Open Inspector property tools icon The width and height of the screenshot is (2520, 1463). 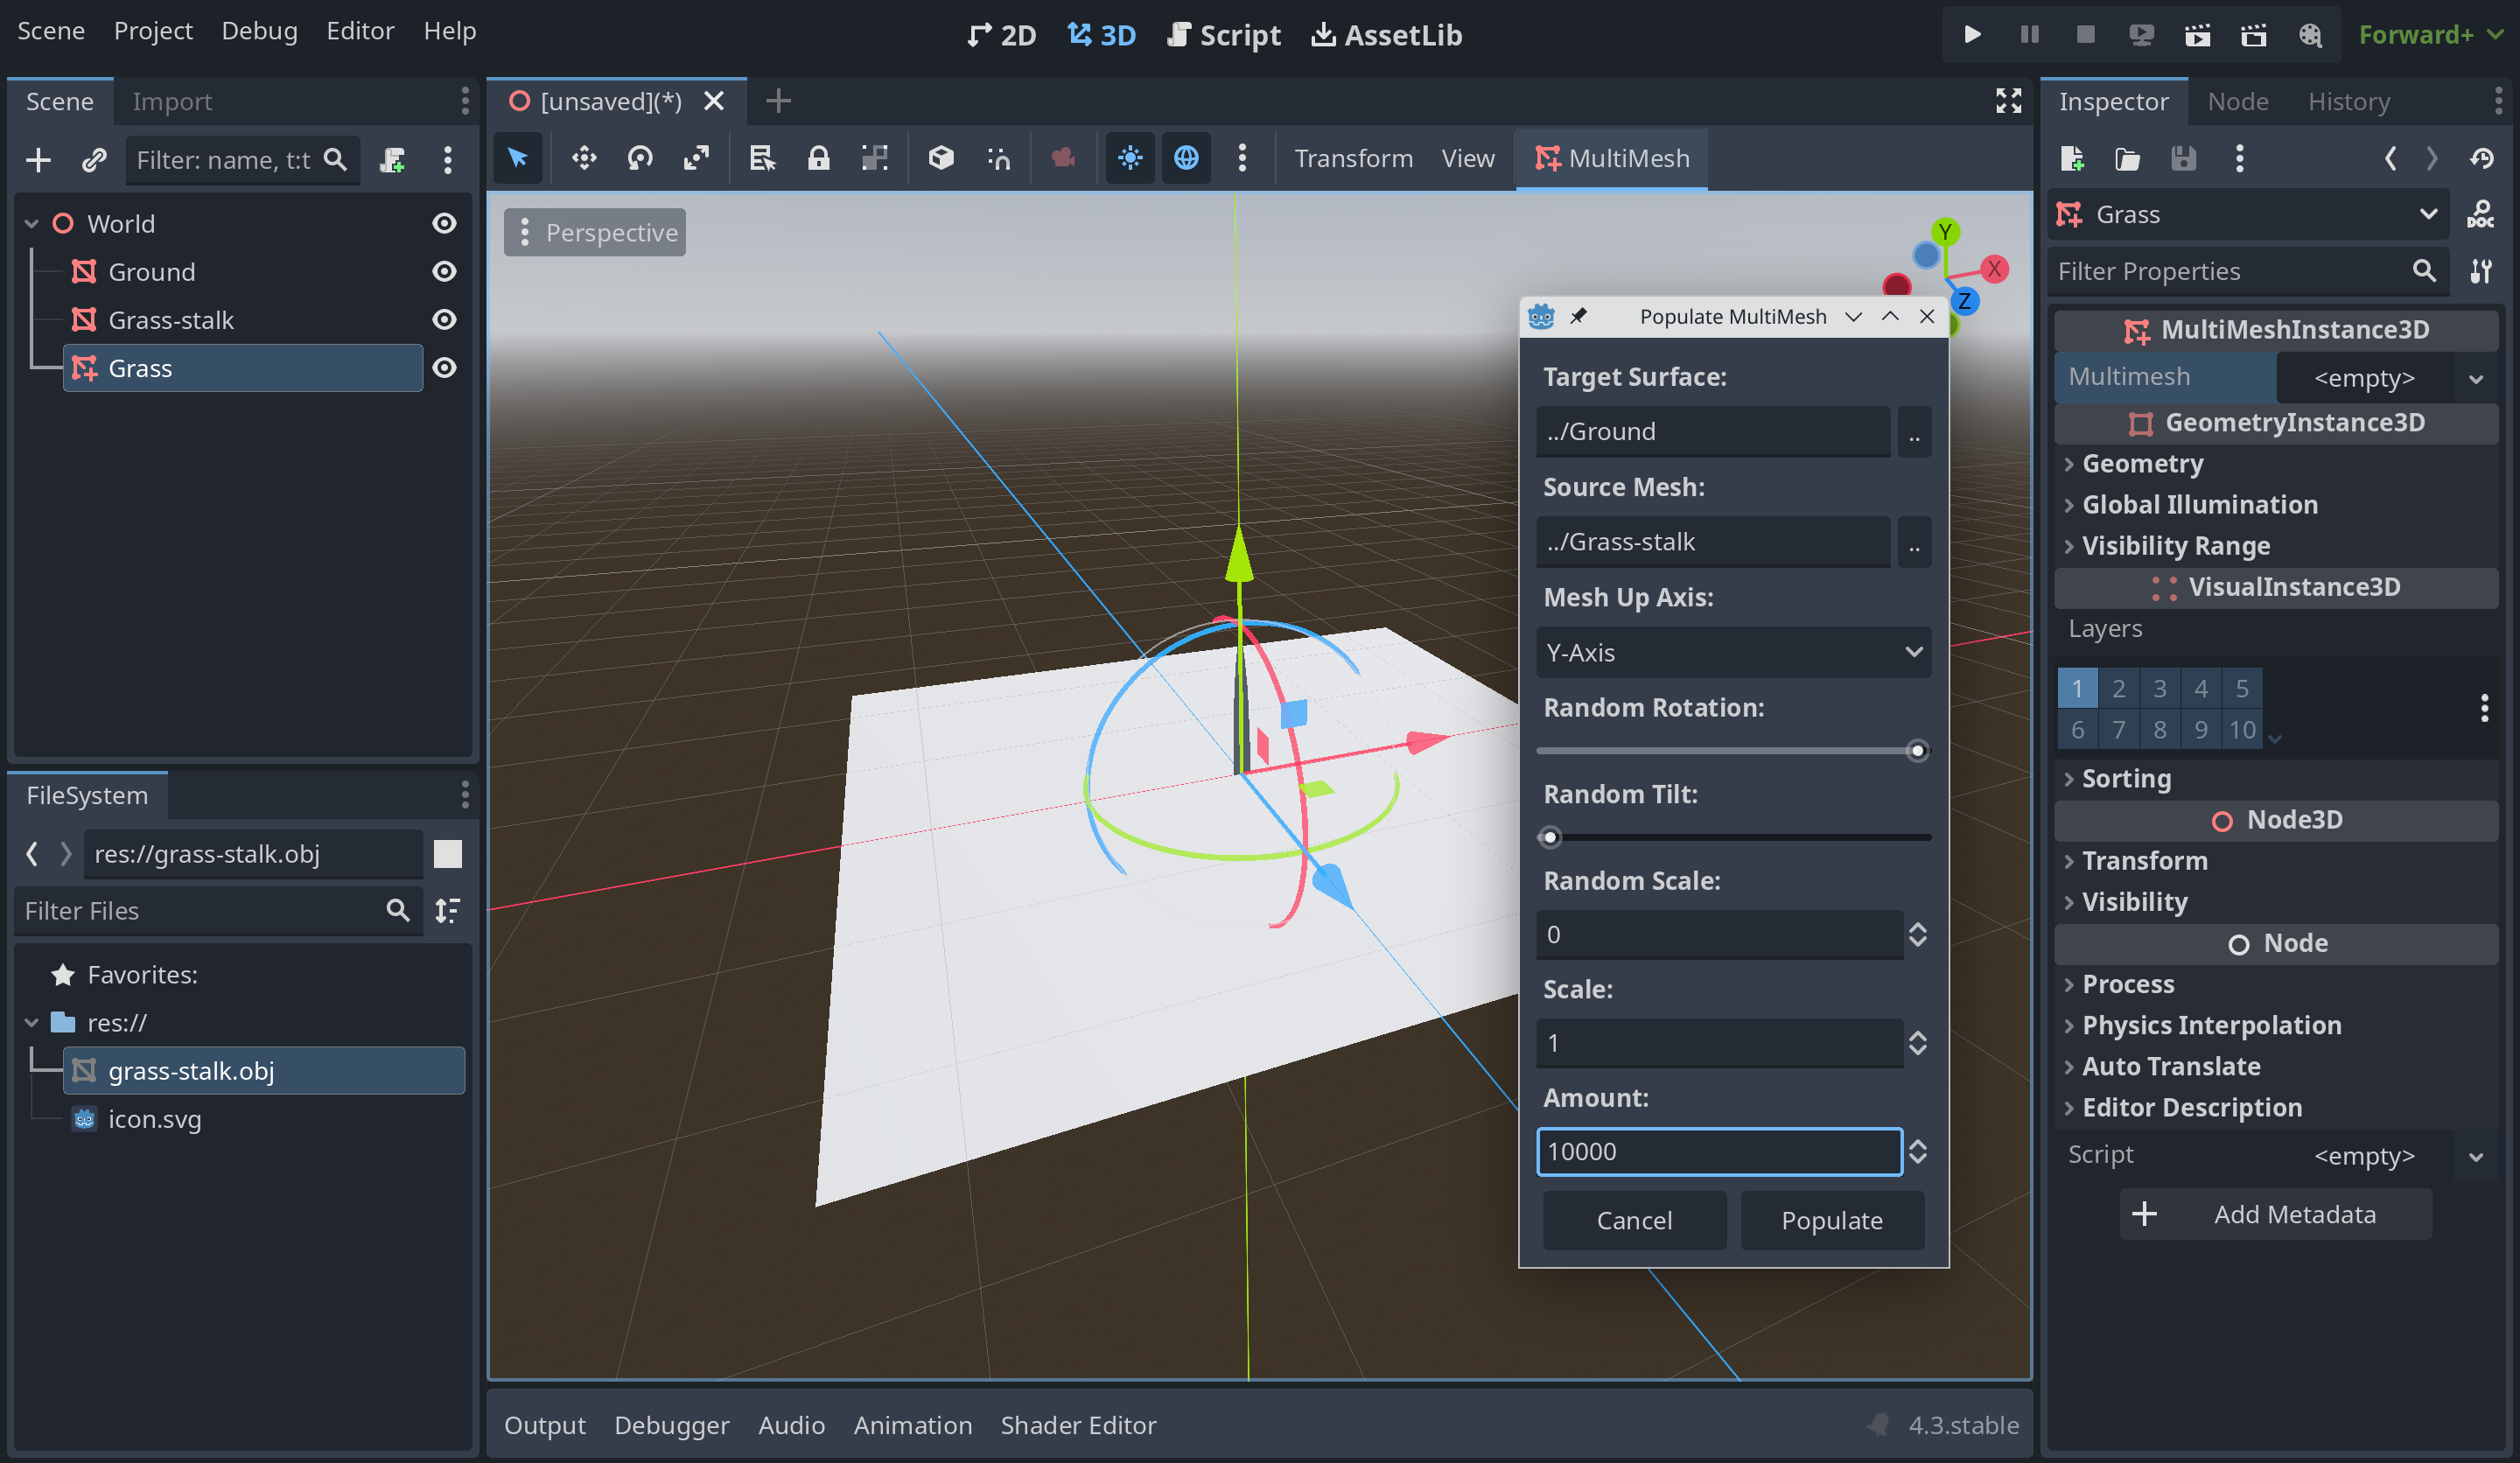coord(2480,271)
